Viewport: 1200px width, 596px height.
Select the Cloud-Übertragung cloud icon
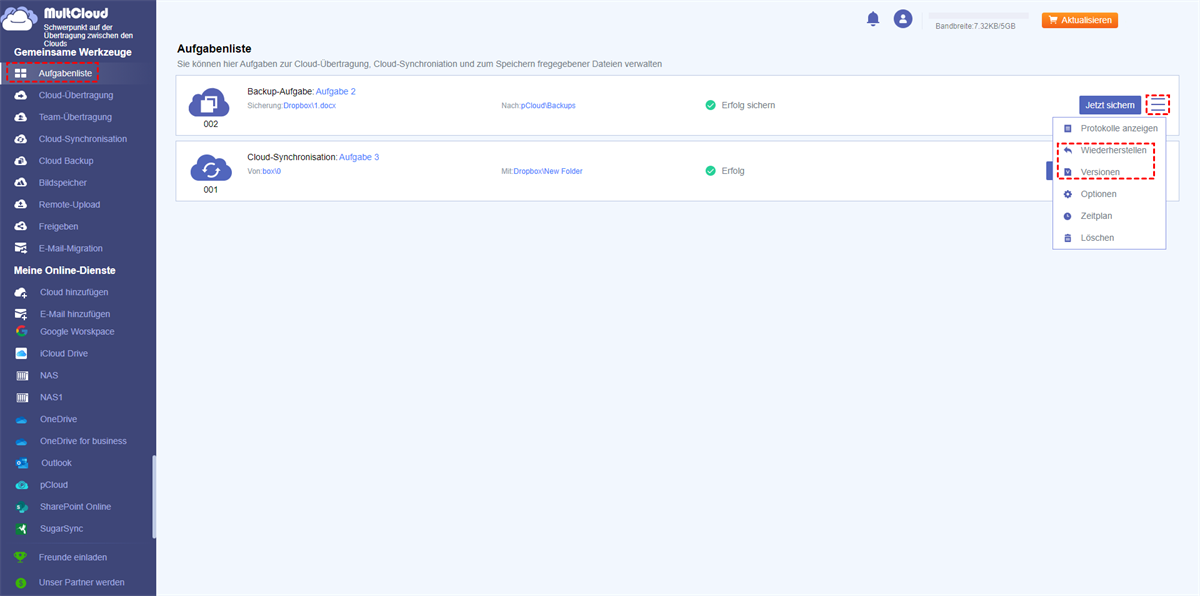point(21,95)
